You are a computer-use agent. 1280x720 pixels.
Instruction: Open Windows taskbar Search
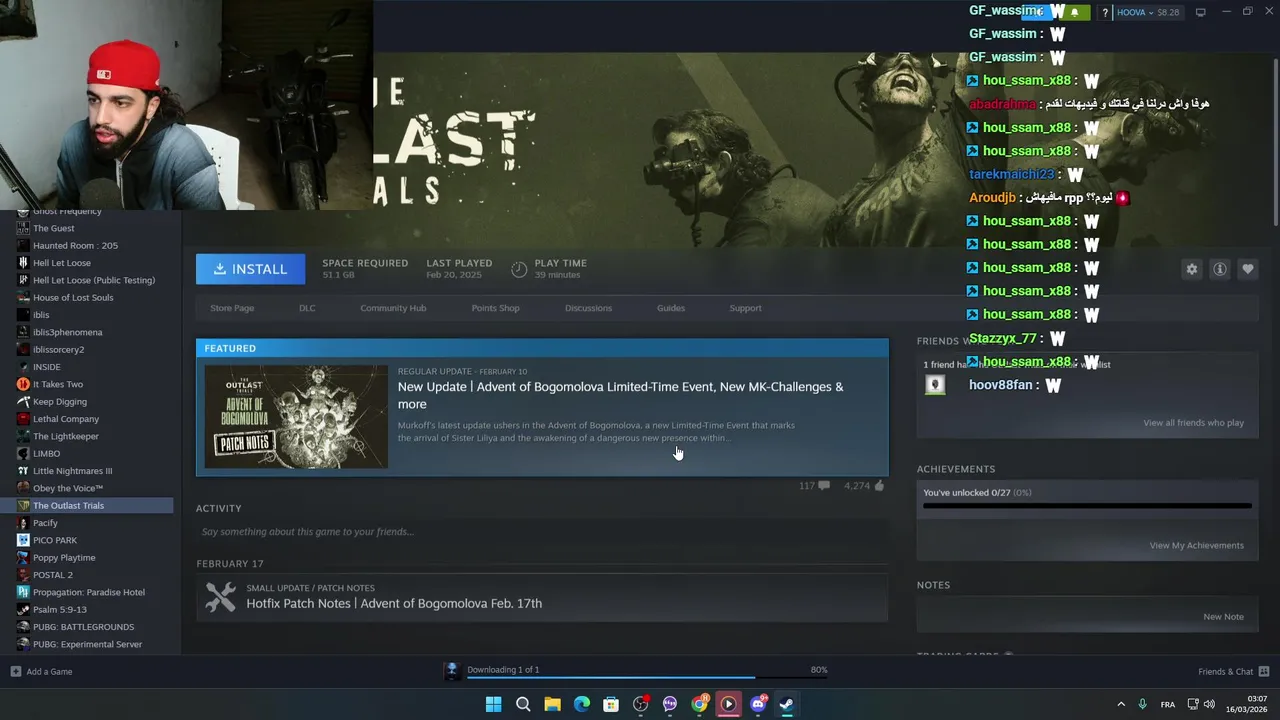522,704
